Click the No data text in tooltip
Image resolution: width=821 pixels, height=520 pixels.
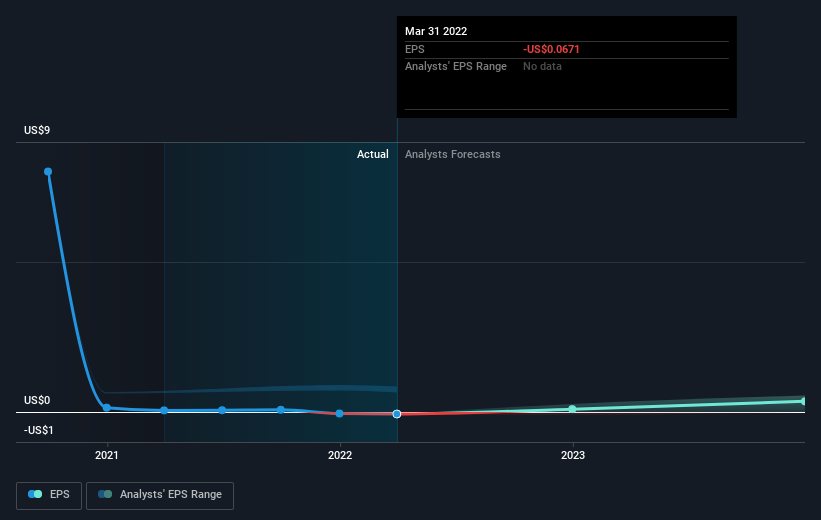(542, 67)
